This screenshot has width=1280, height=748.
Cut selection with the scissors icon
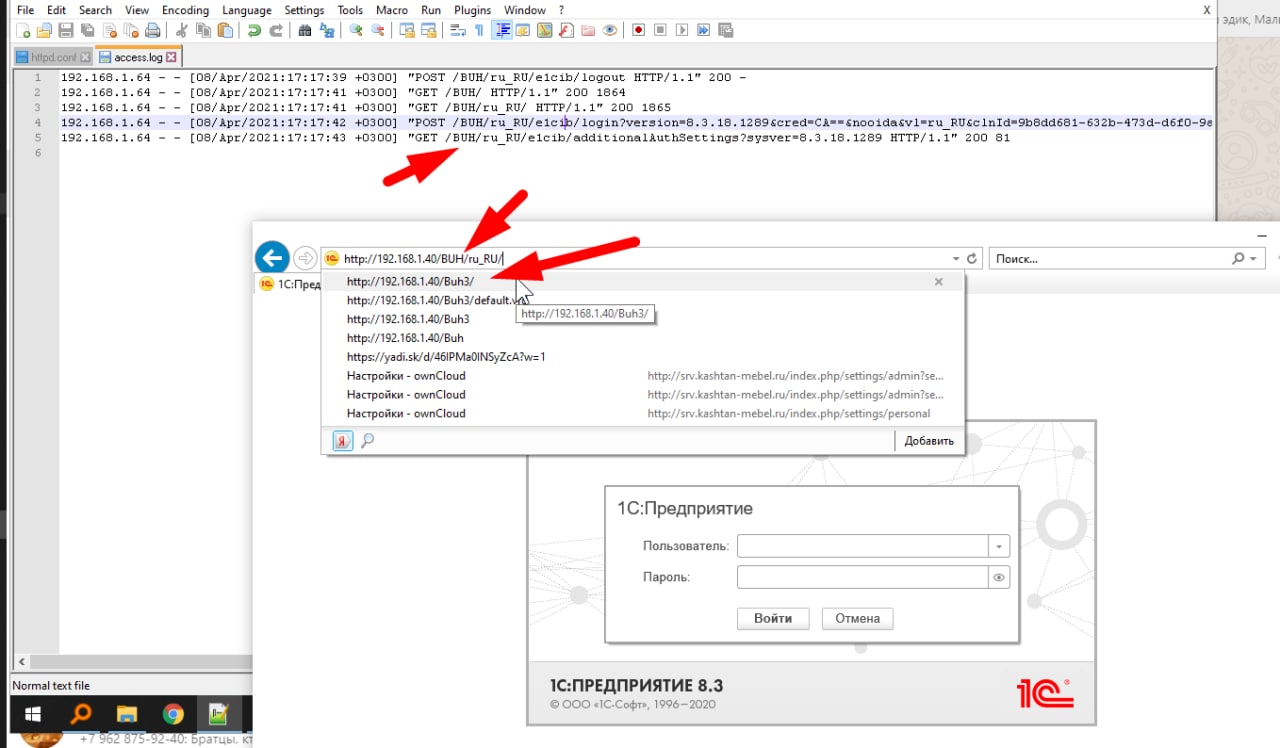click(x=181, y=30)
